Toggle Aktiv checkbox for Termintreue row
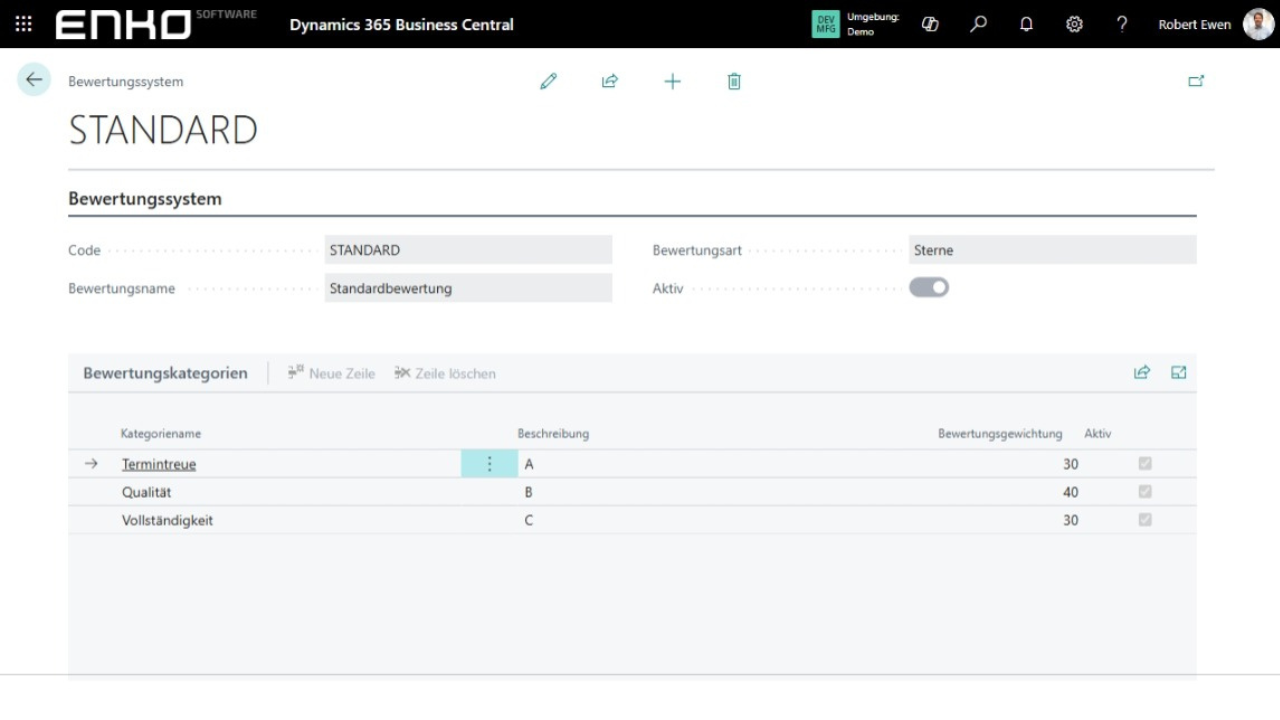1280x720 pixels. pos(1145,464)
